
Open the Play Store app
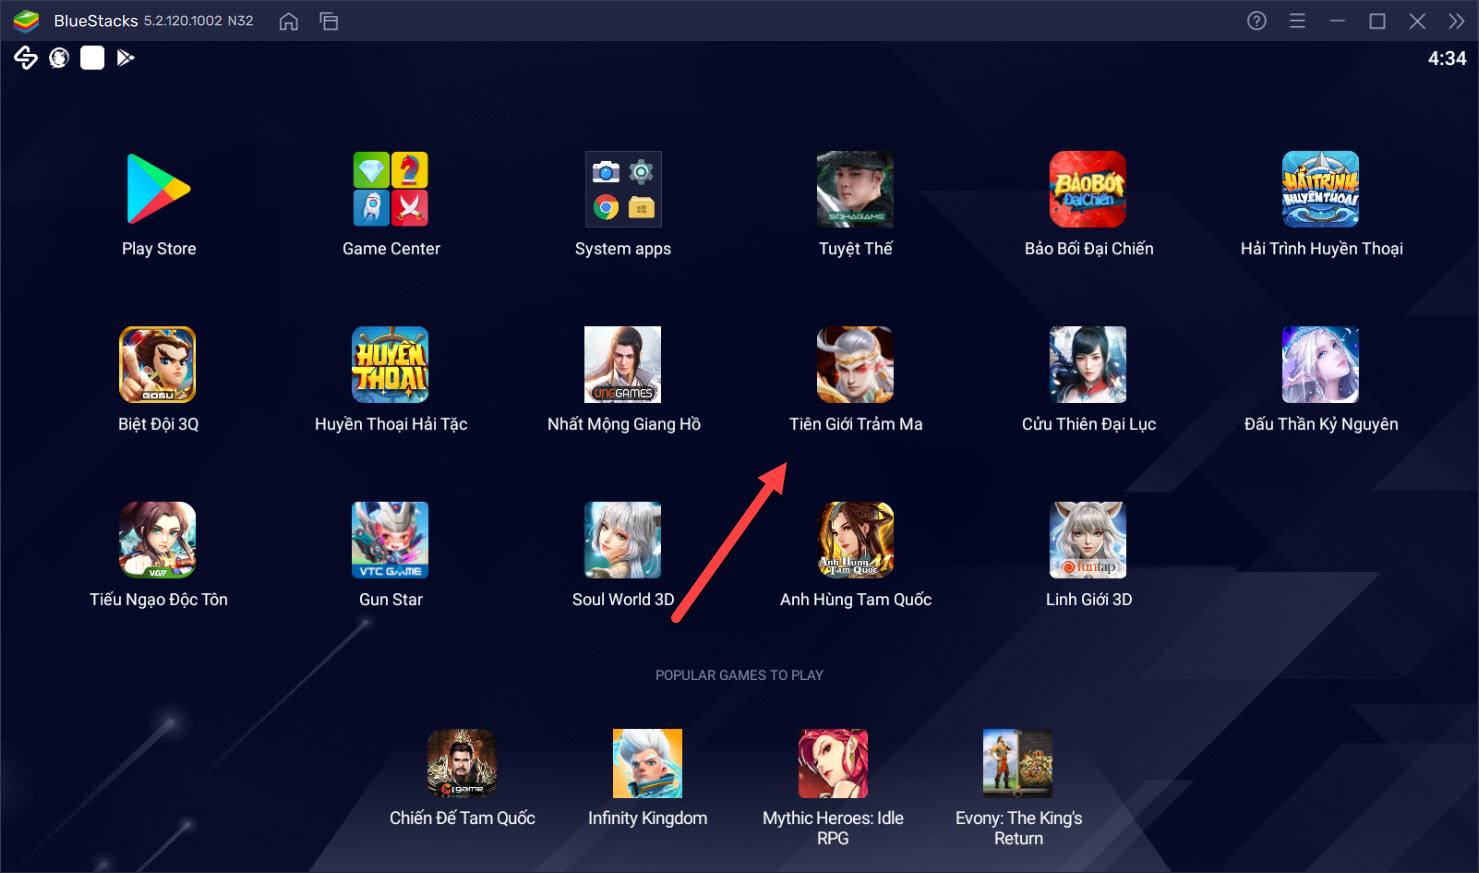point(158,189)
